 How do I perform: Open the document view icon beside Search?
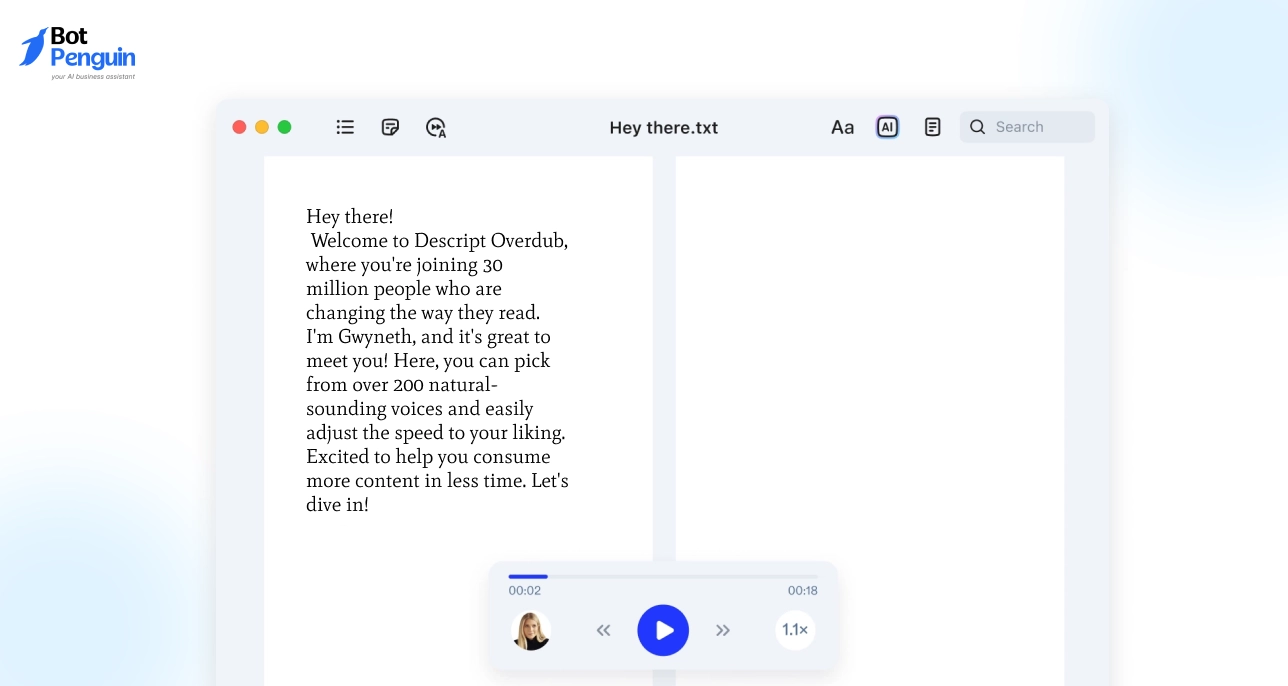pos(932,127)
